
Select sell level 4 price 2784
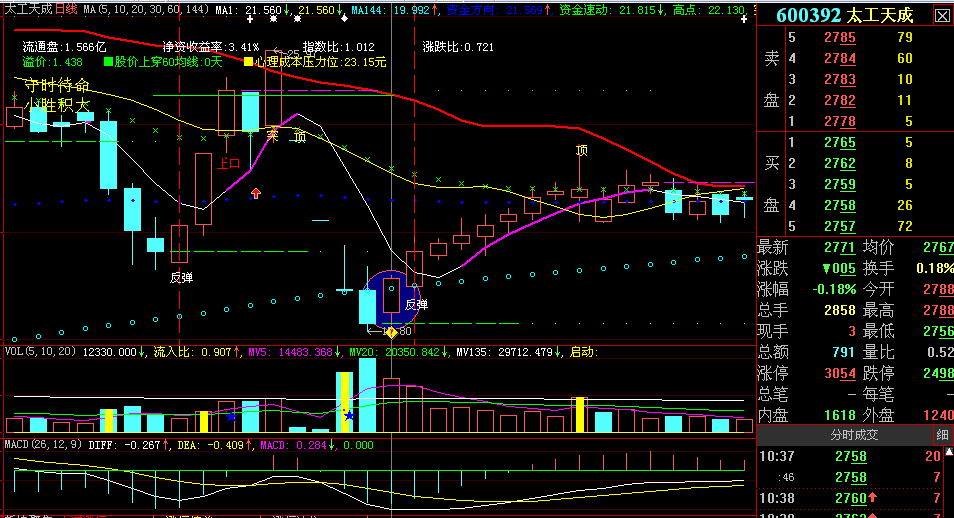pos(840,58)
